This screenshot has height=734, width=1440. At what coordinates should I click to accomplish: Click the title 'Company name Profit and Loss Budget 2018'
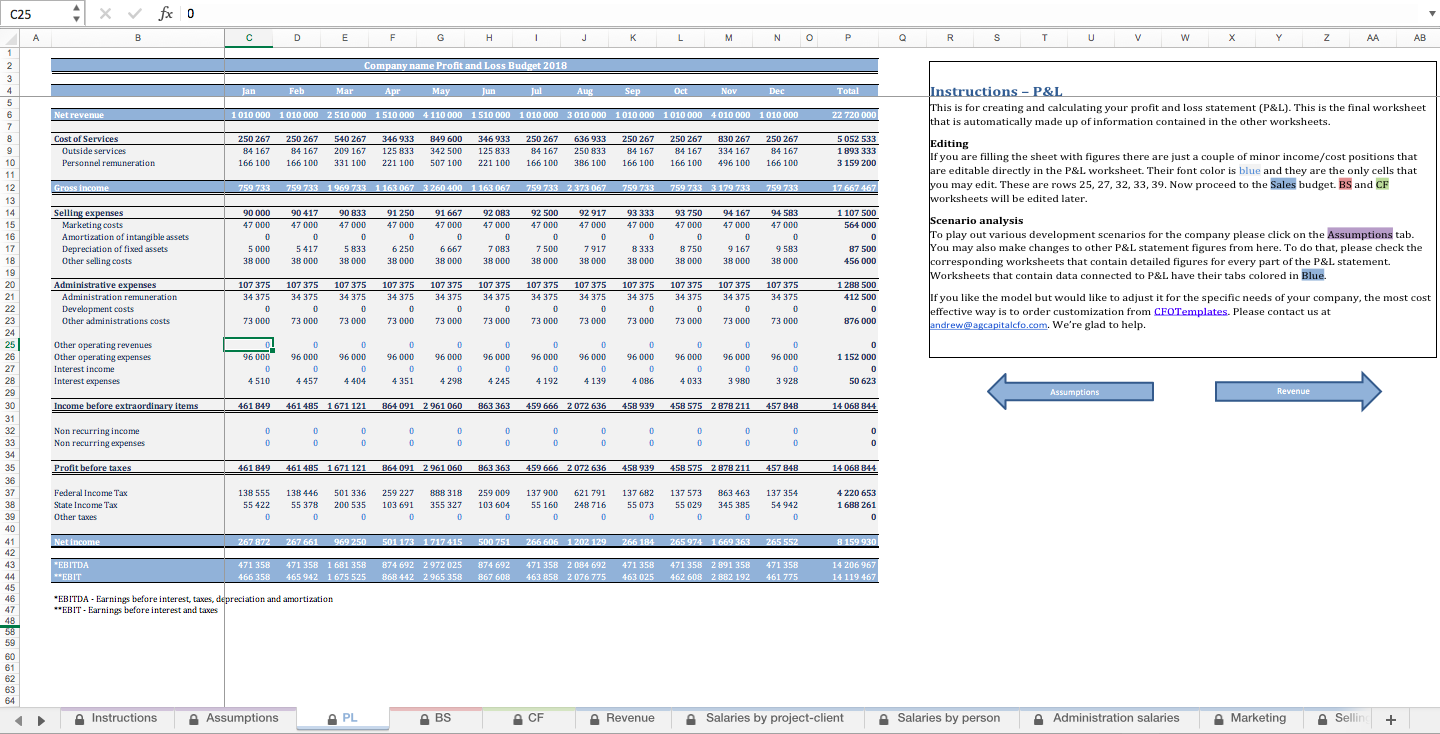tap(465, 65)
